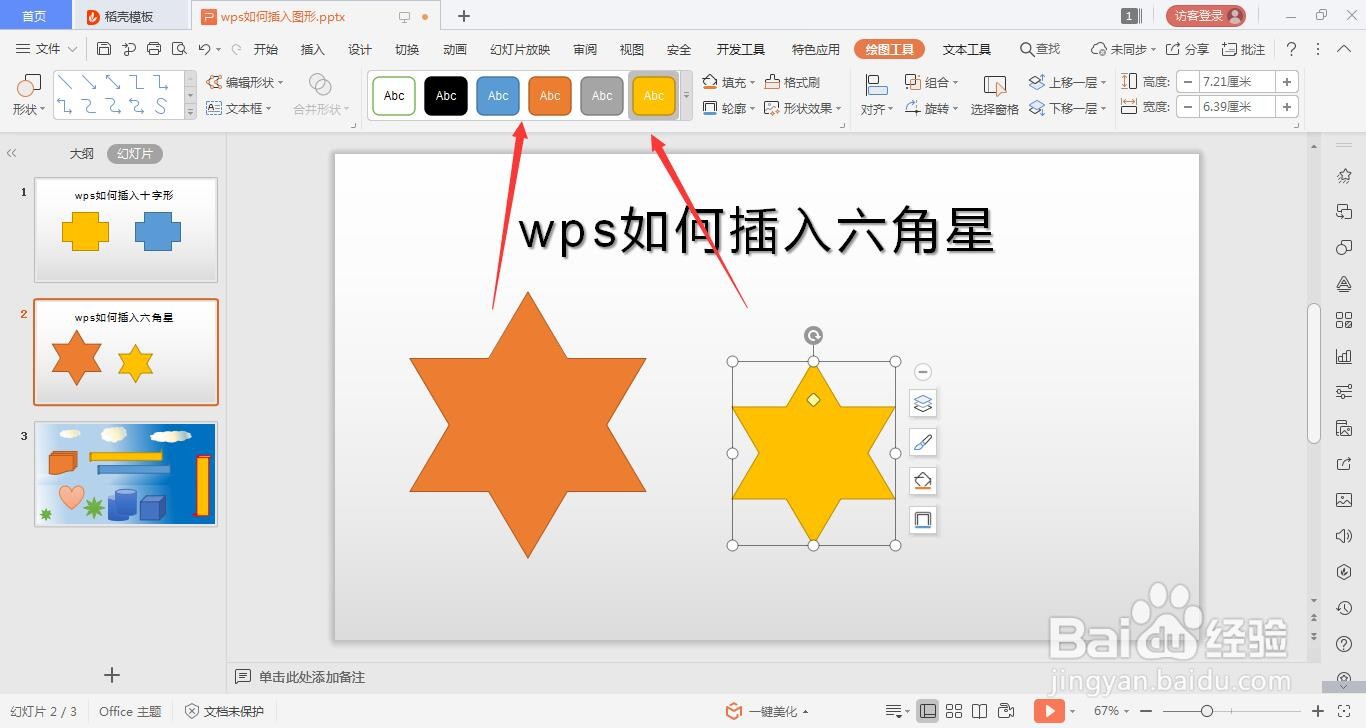The height and width of the screenshot is (728, 1366).
Task: Click the outline icon beside the yellow star
Action: (x=923, y=520)
